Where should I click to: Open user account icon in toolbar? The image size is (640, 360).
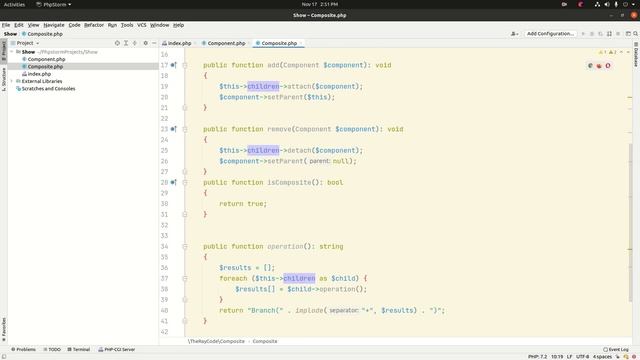click(x=514, y=34)
